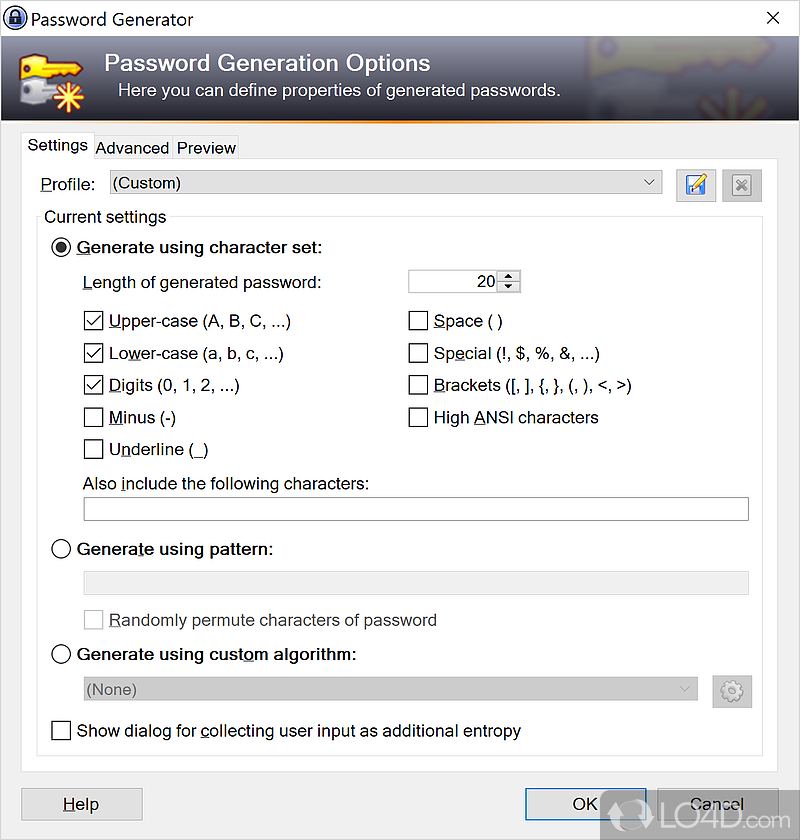Check Show dialog for additional entropy
Viewport: 800px width, 840px height.
(x=61, y=731)
